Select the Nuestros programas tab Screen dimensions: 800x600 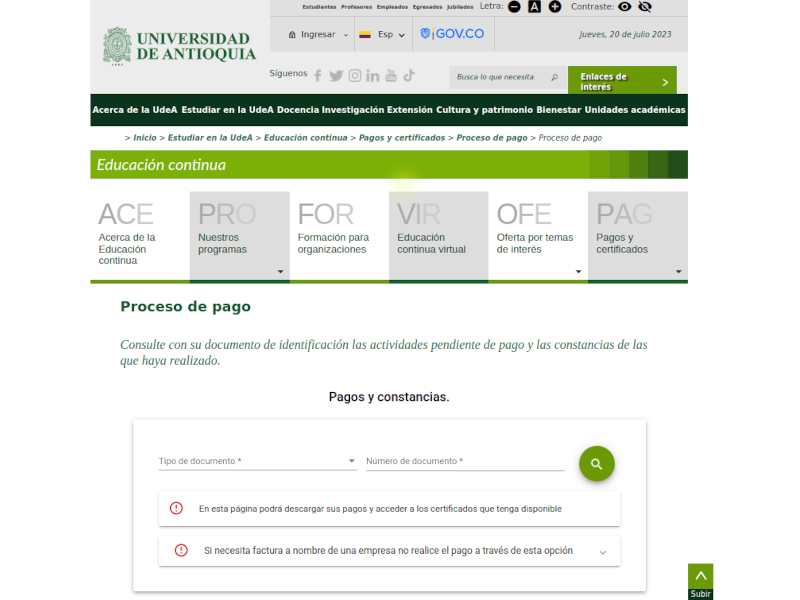click(x=239, y=236)
